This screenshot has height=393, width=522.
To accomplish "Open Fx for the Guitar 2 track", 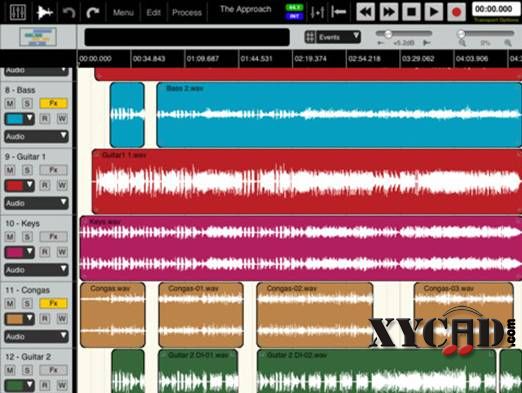I will pyautogui.click(x=53, y=370).
